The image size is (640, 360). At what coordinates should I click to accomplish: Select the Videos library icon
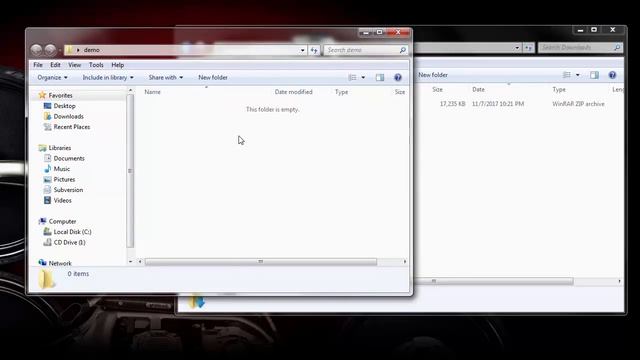pos(47,200)
